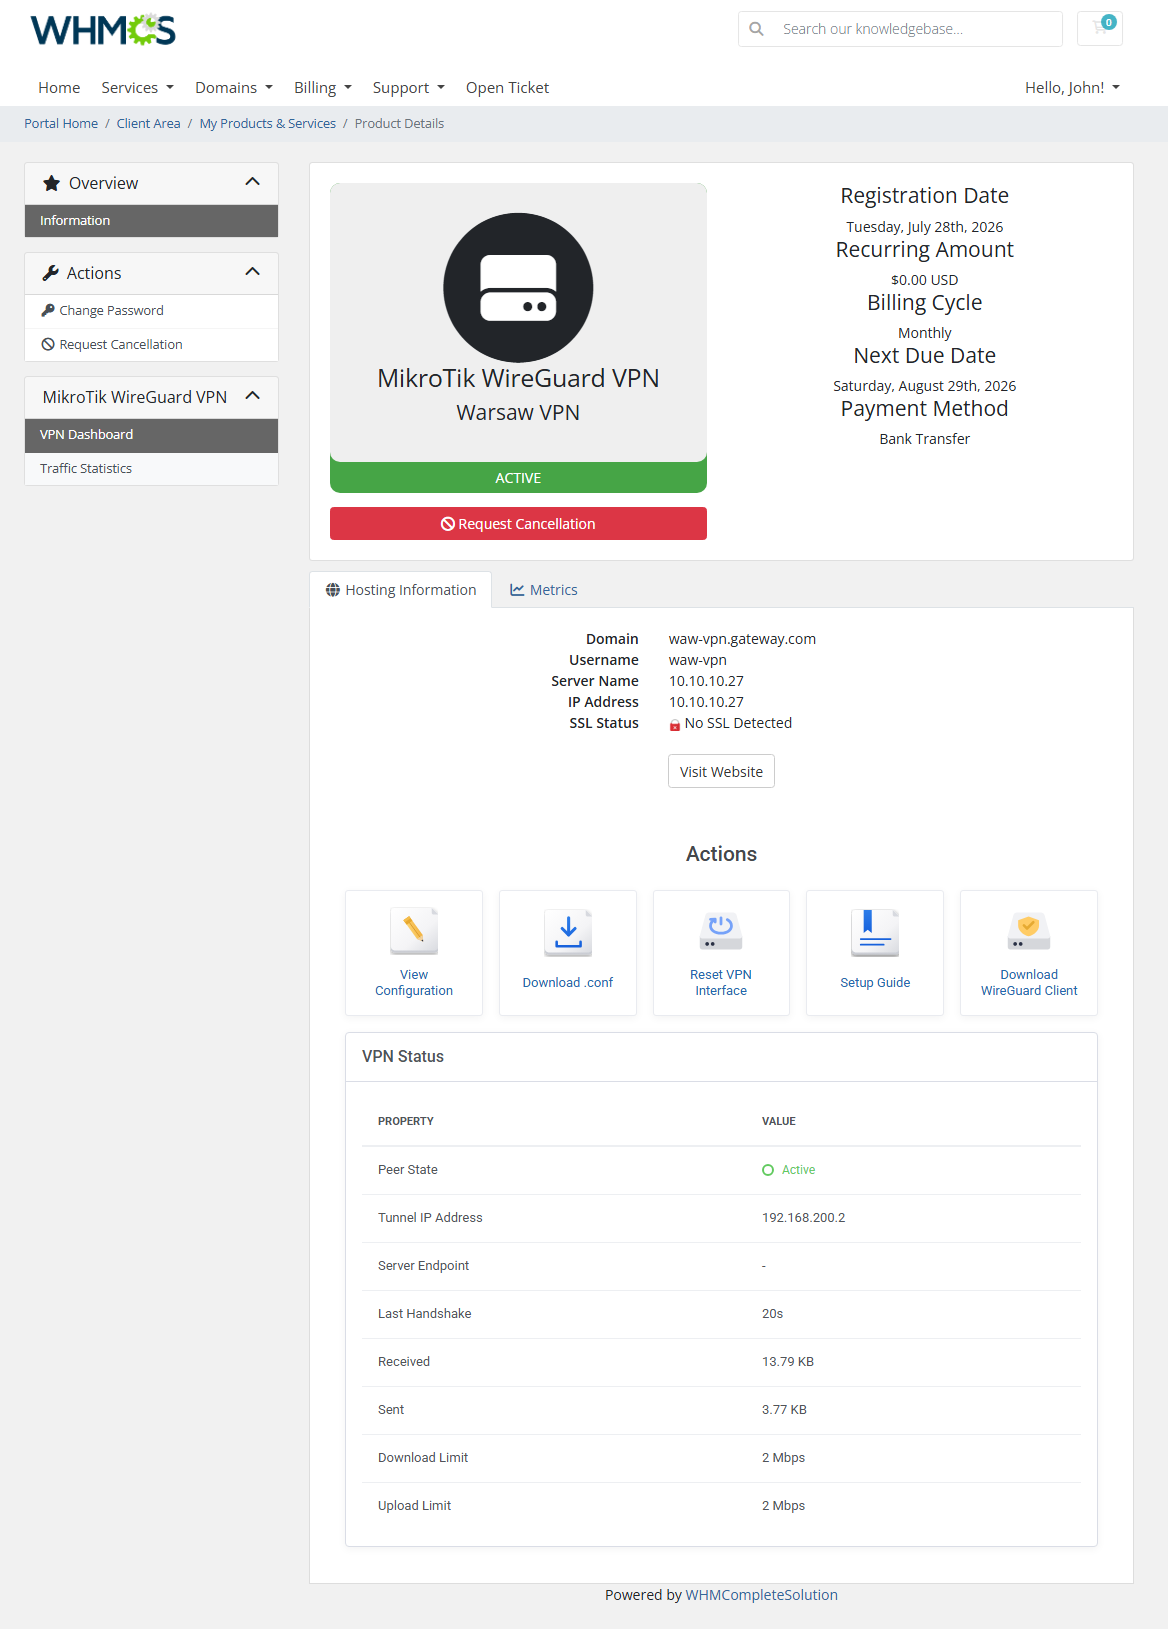Click the Client Area breadcrumb
This screenshot has height=1629, width=1168.
click(148, 124)
